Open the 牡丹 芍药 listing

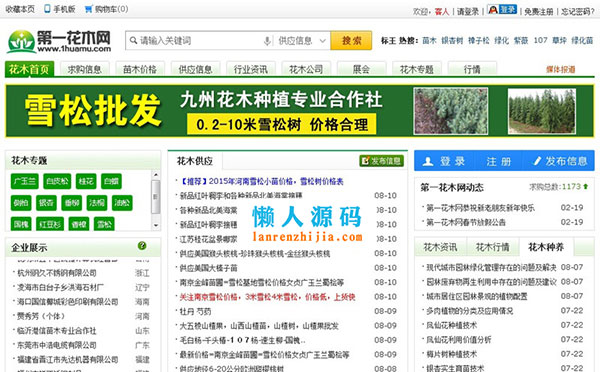(x=195, y=312)
